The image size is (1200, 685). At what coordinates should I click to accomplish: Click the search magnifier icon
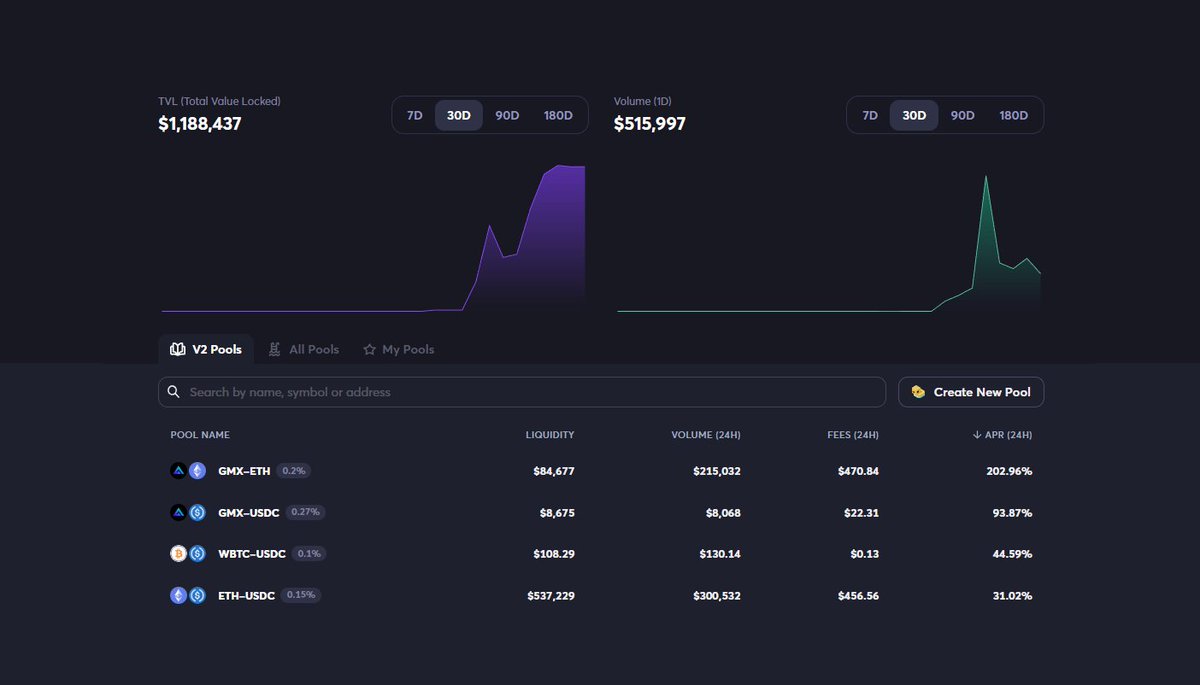tap(174, 392)
